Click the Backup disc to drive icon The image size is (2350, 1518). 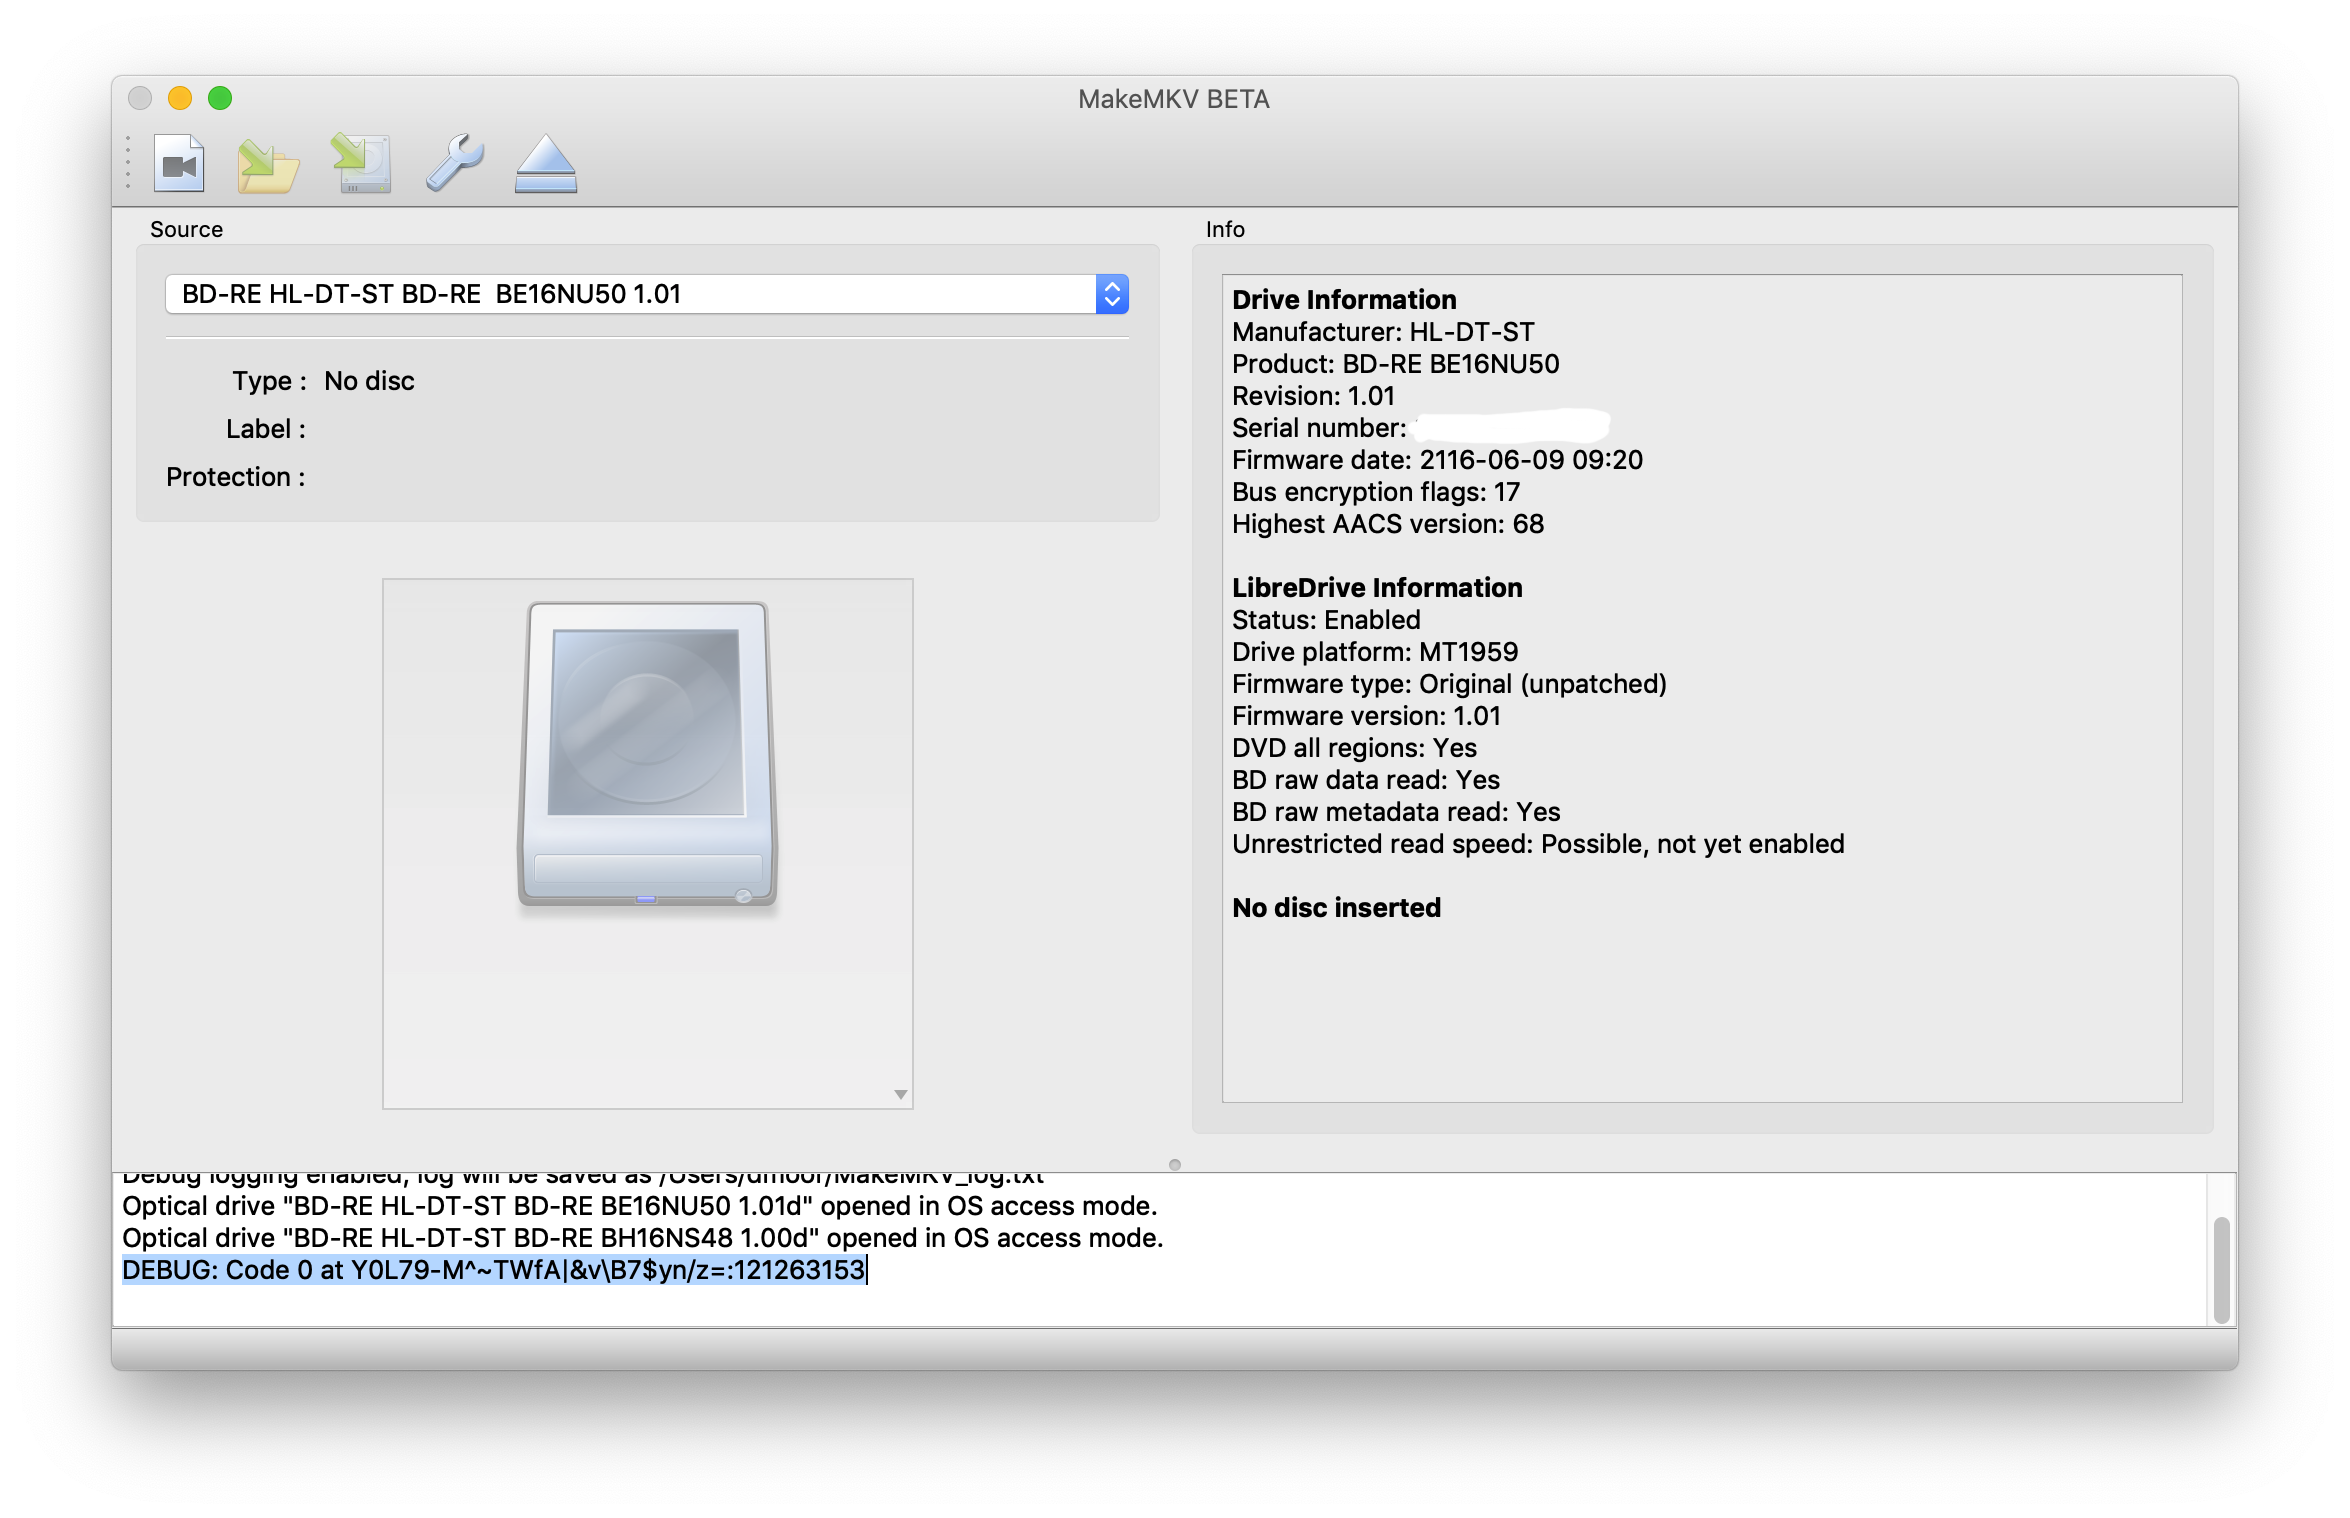[361, 163]
